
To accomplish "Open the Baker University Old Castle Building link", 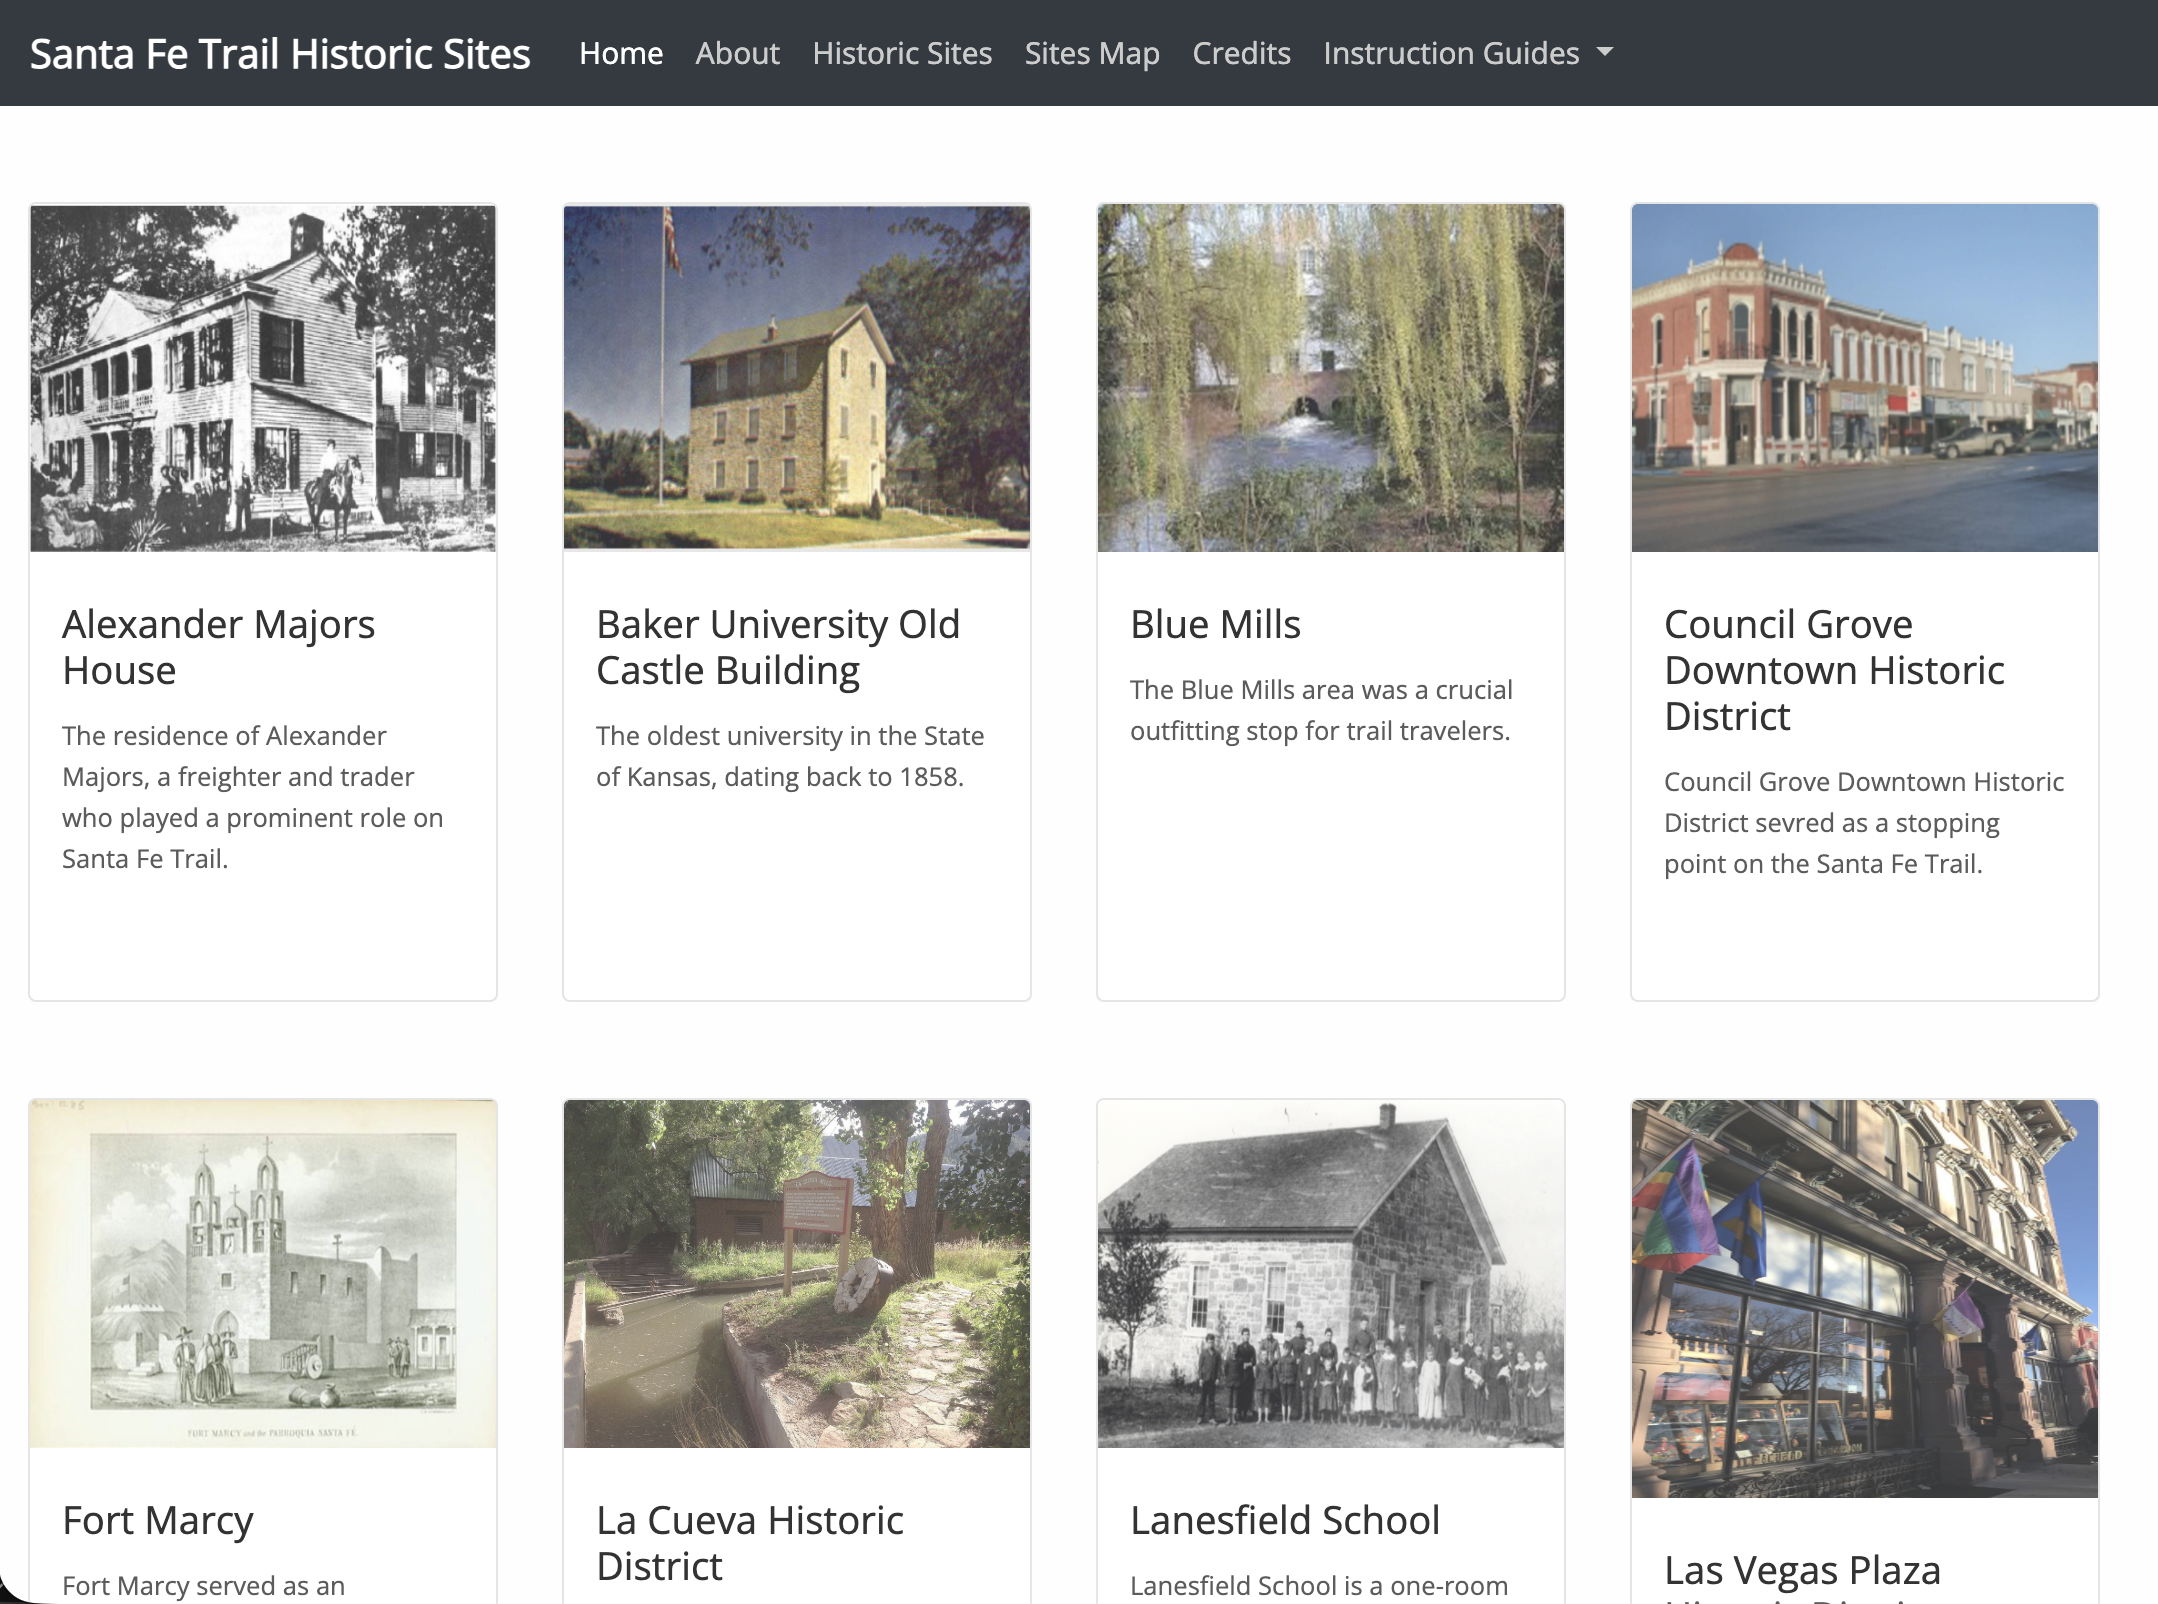I will 778,646.
